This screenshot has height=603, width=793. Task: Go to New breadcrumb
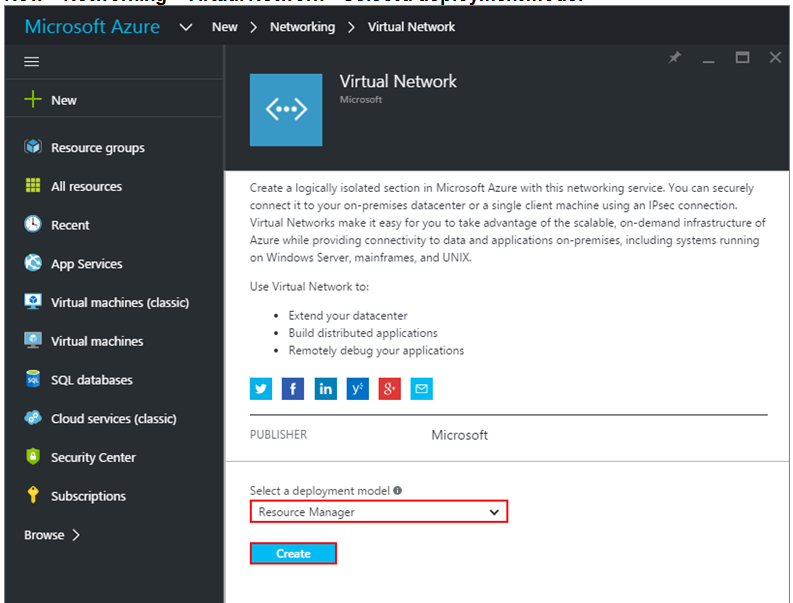[225, 27]
